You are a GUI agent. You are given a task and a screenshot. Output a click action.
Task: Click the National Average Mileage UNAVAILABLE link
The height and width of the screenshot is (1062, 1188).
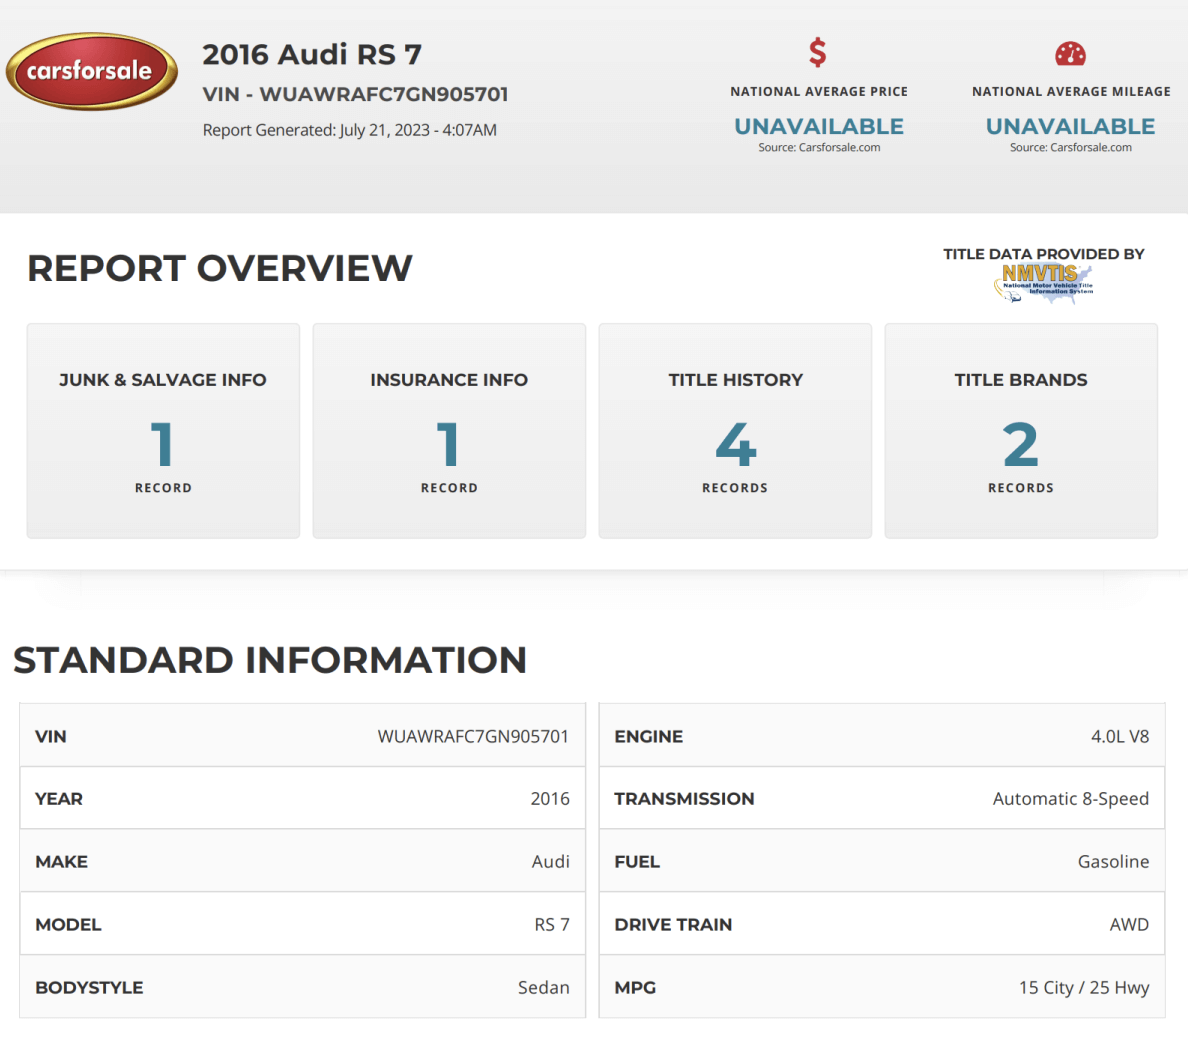1070,126
